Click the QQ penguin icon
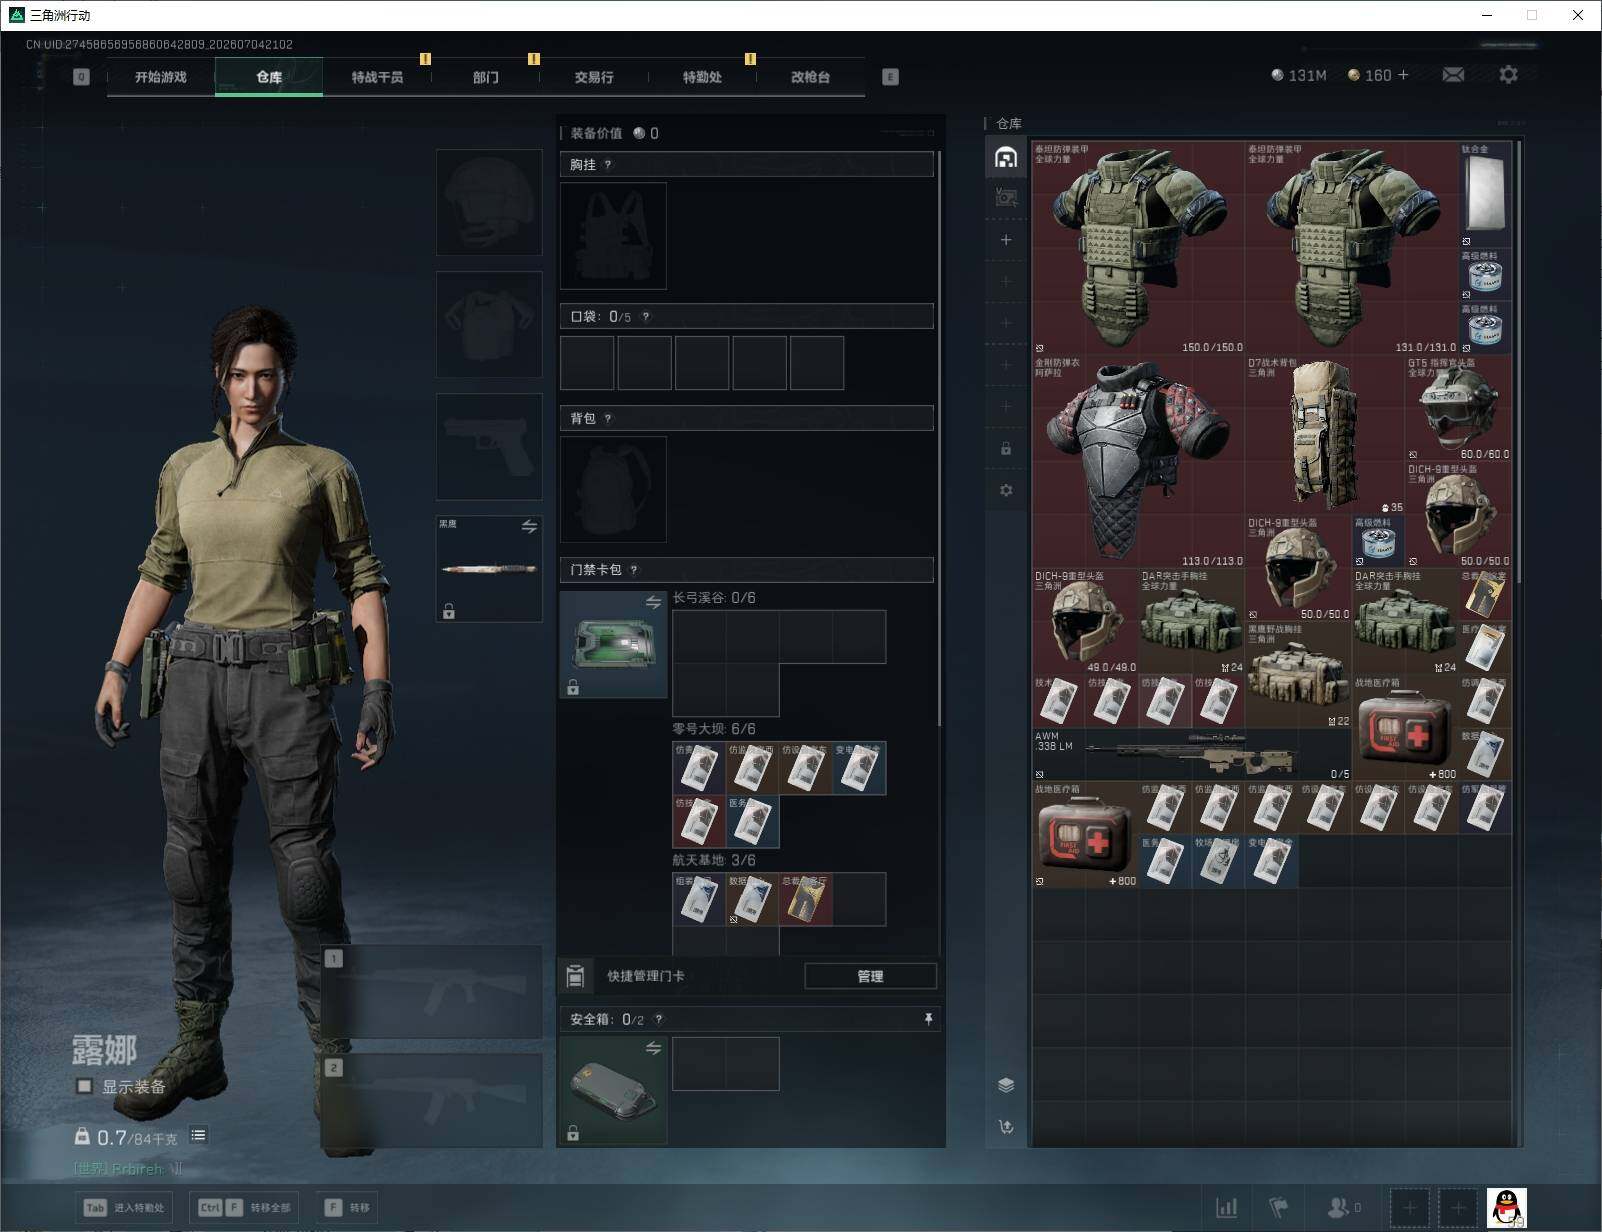The height and width of the screenshot is (1232, 1602). point(1506,1208)
